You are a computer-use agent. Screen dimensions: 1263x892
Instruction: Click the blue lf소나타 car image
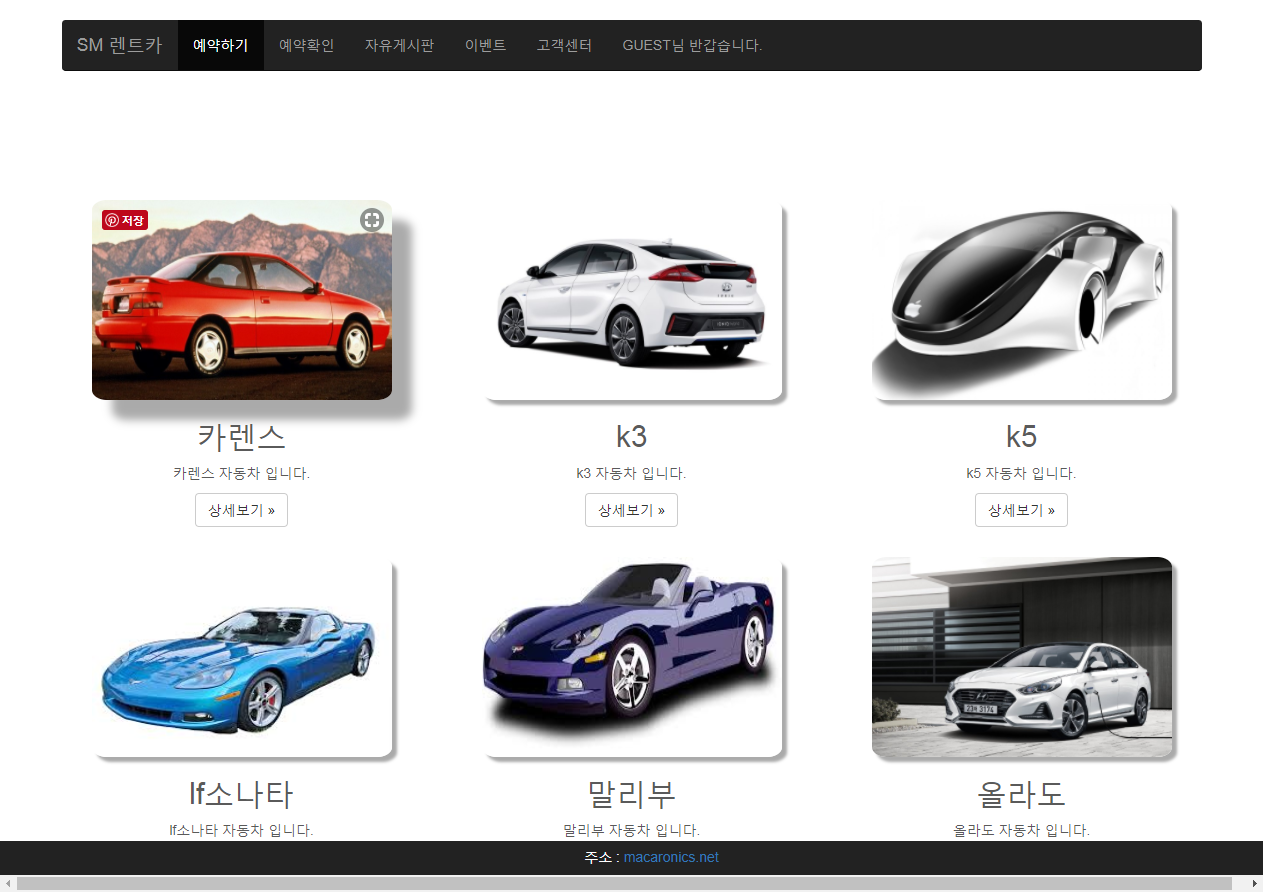[x=242, y=657]
